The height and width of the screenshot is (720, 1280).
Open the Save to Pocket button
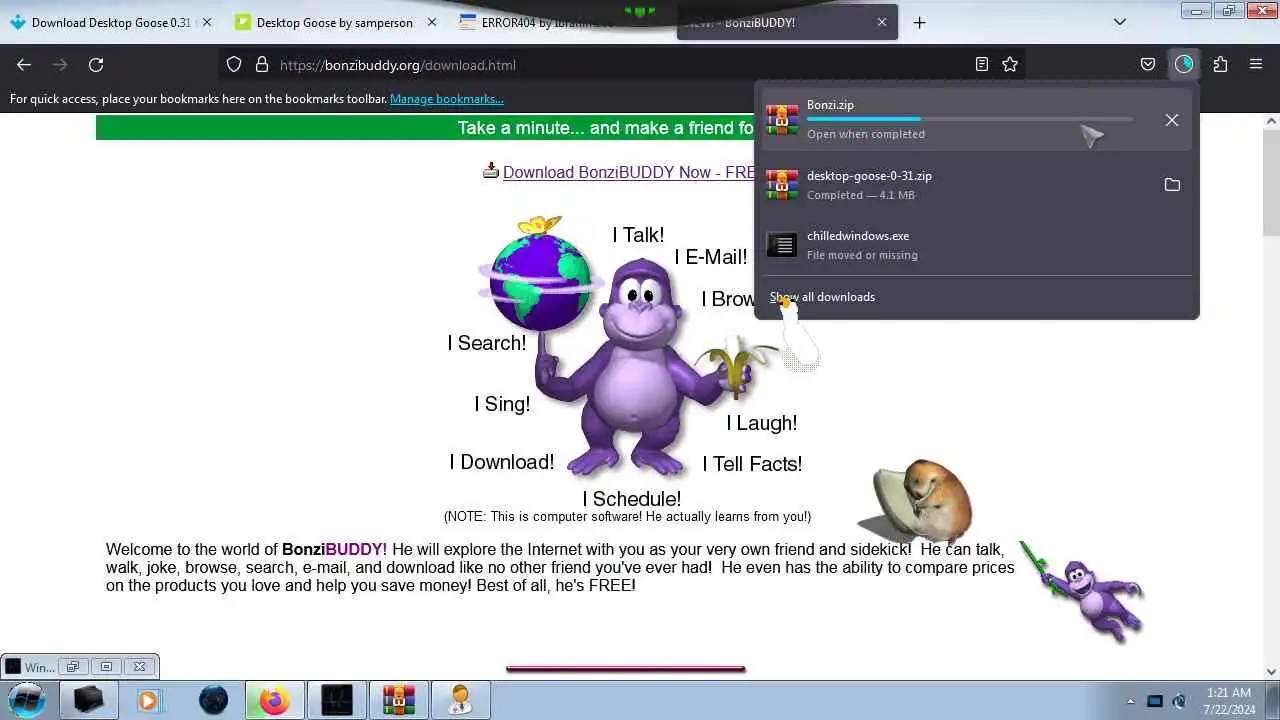(1148, 64)
